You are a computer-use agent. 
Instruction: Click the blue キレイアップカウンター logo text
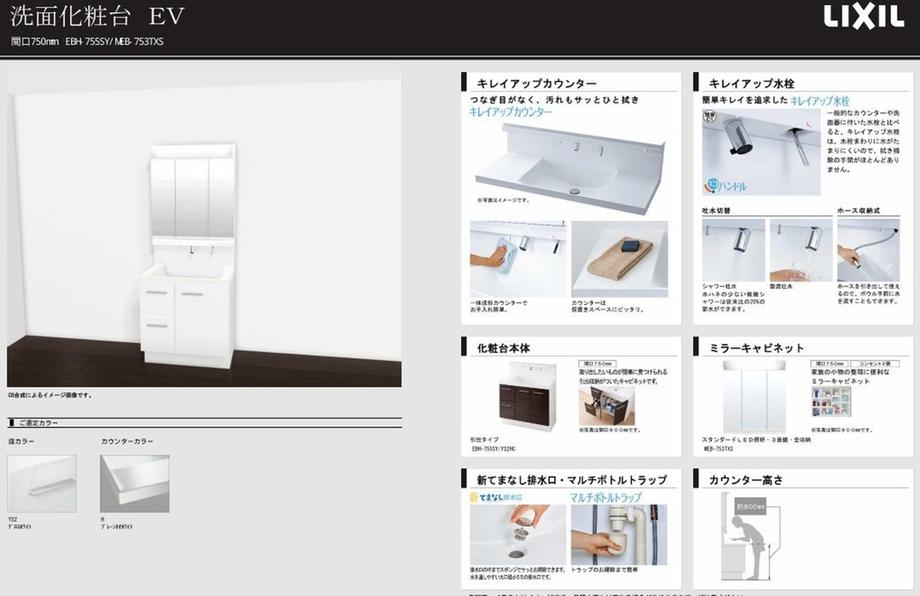511,114
